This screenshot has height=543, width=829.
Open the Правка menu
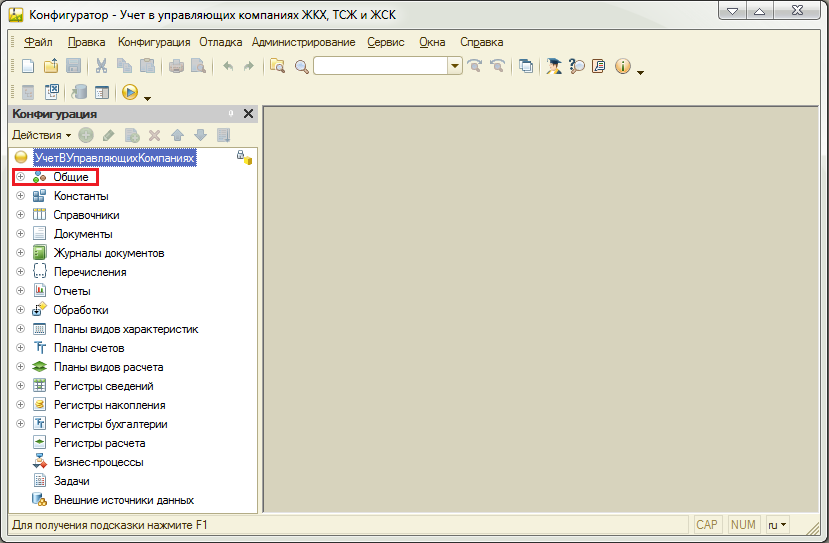(86, 42)
